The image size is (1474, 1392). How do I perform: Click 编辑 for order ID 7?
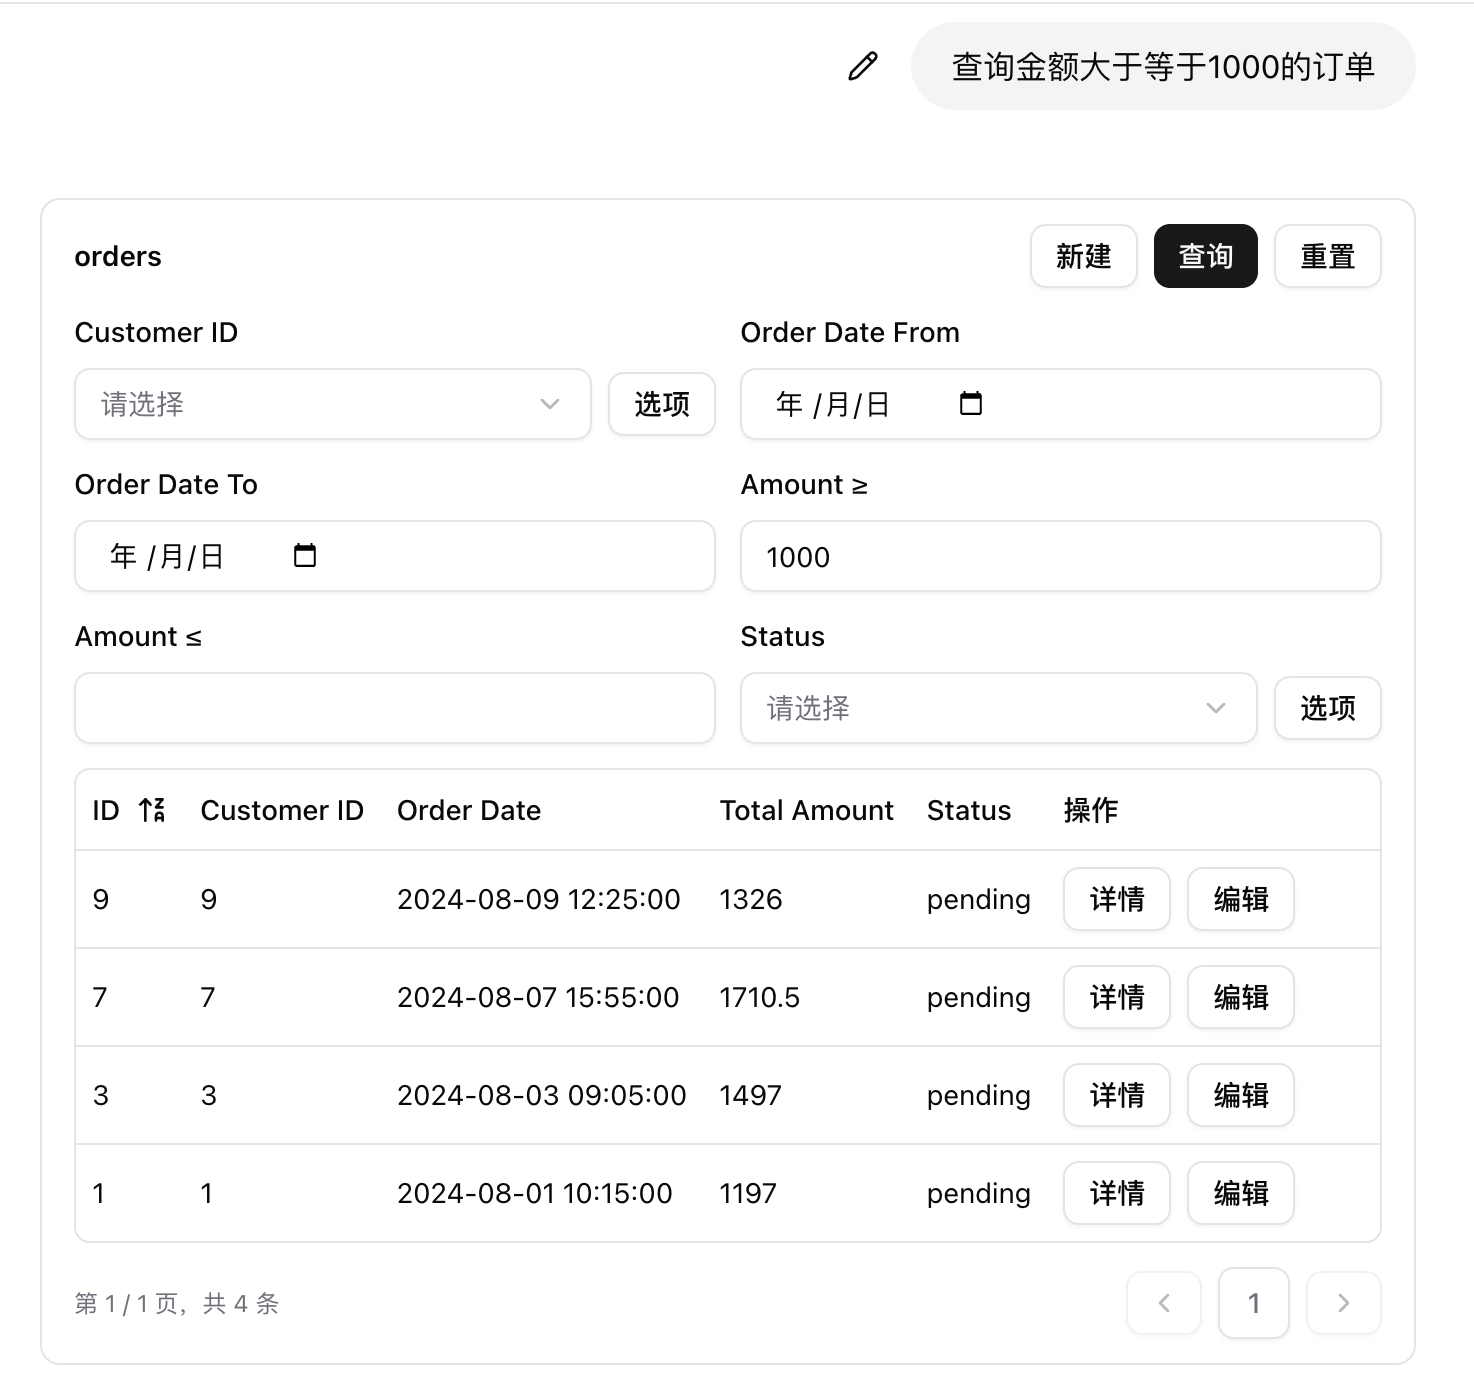point(1240,997)
